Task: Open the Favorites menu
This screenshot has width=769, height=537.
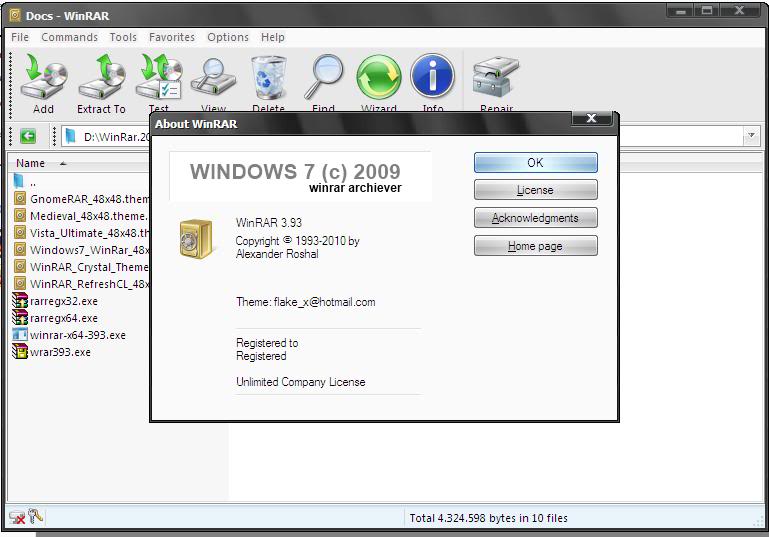Action: click(x=172, y=37)
